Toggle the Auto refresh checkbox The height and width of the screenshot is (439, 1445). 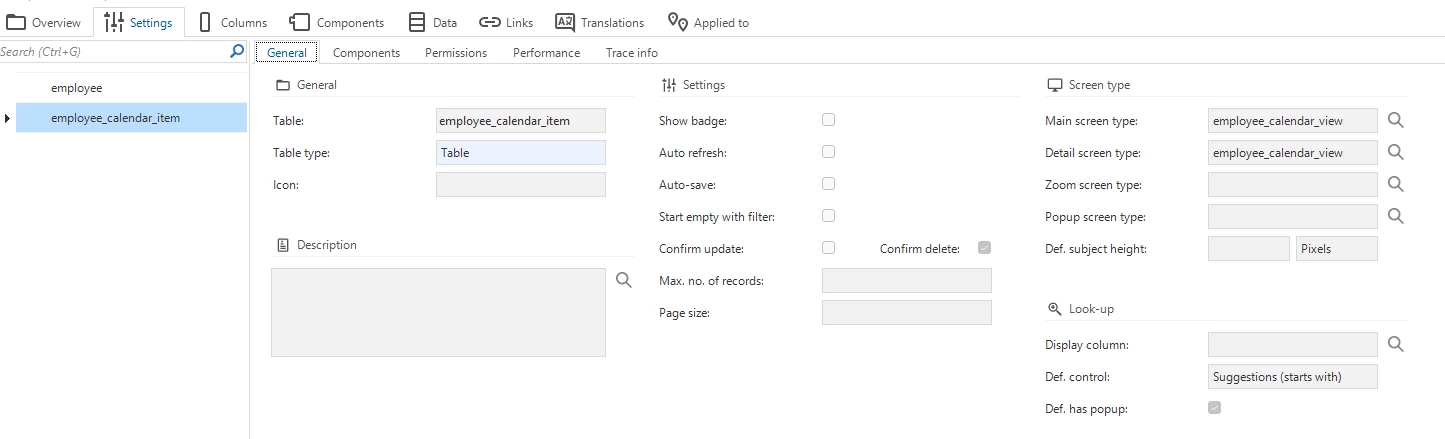828,152
